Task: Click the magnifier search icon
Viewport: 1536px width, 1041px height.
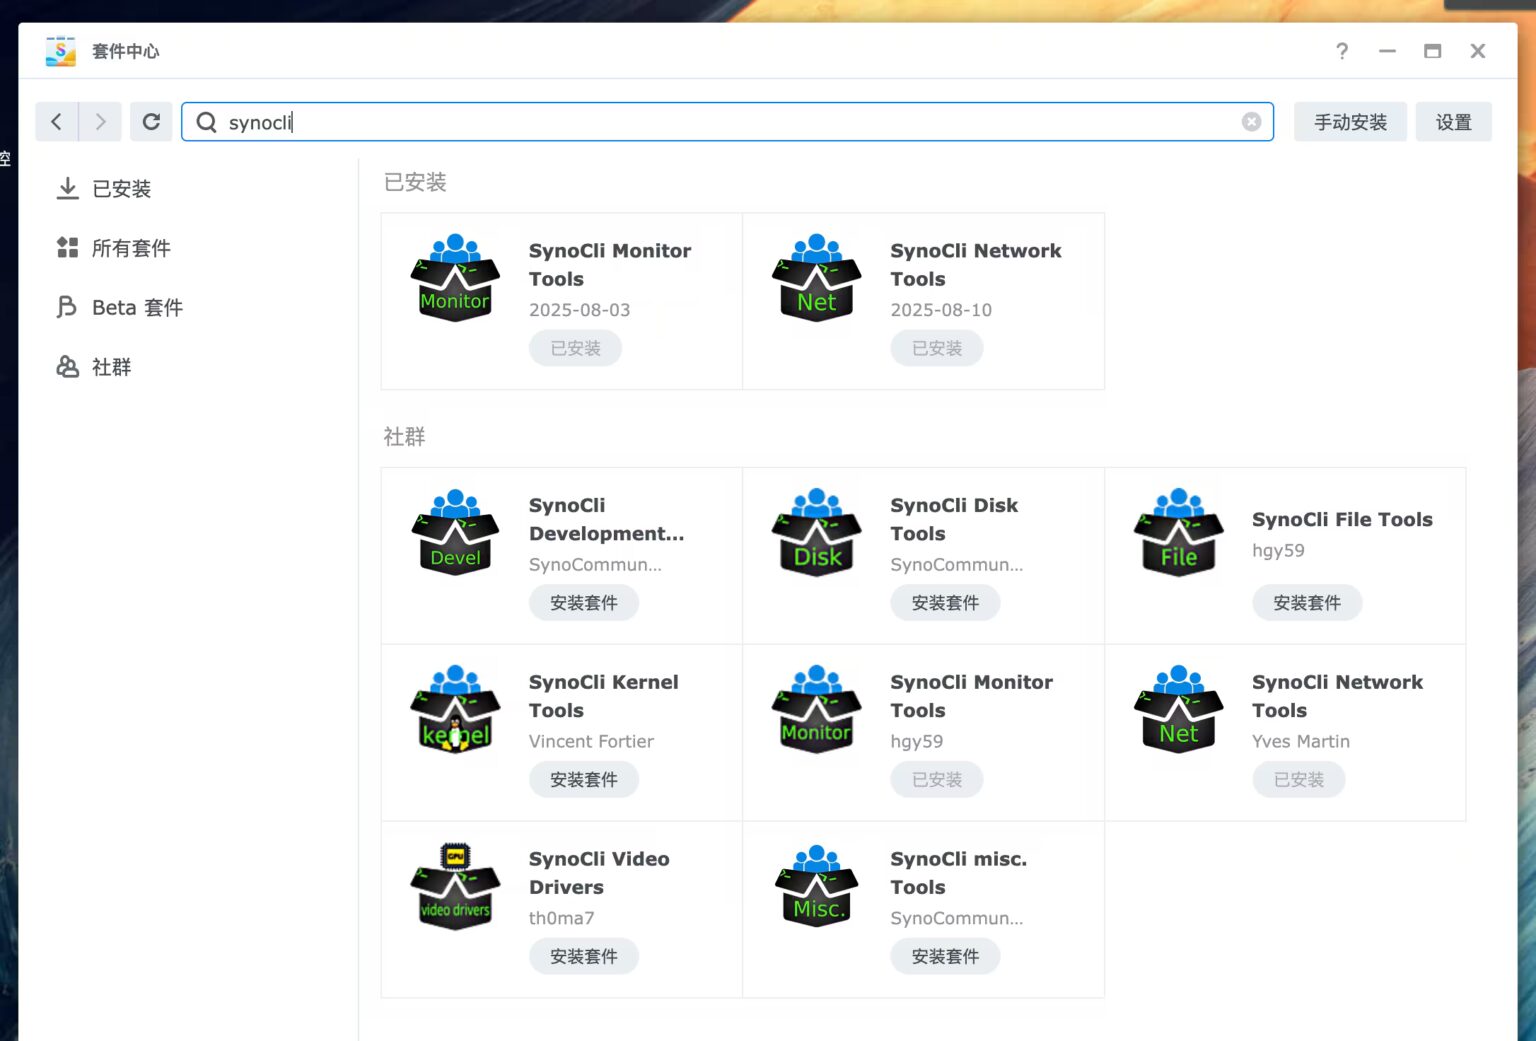Action: [207, 122]
